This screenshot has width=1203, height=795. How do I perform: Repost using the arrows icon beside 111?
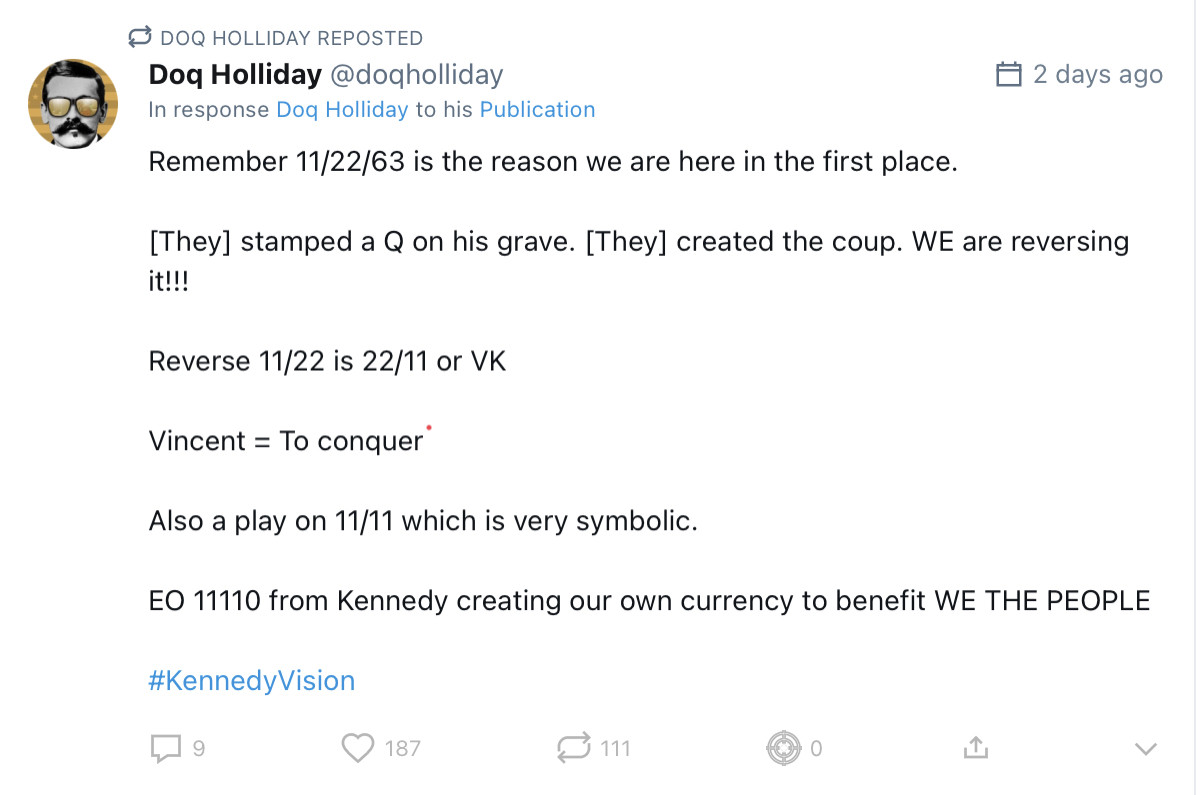tap(574, 747)
